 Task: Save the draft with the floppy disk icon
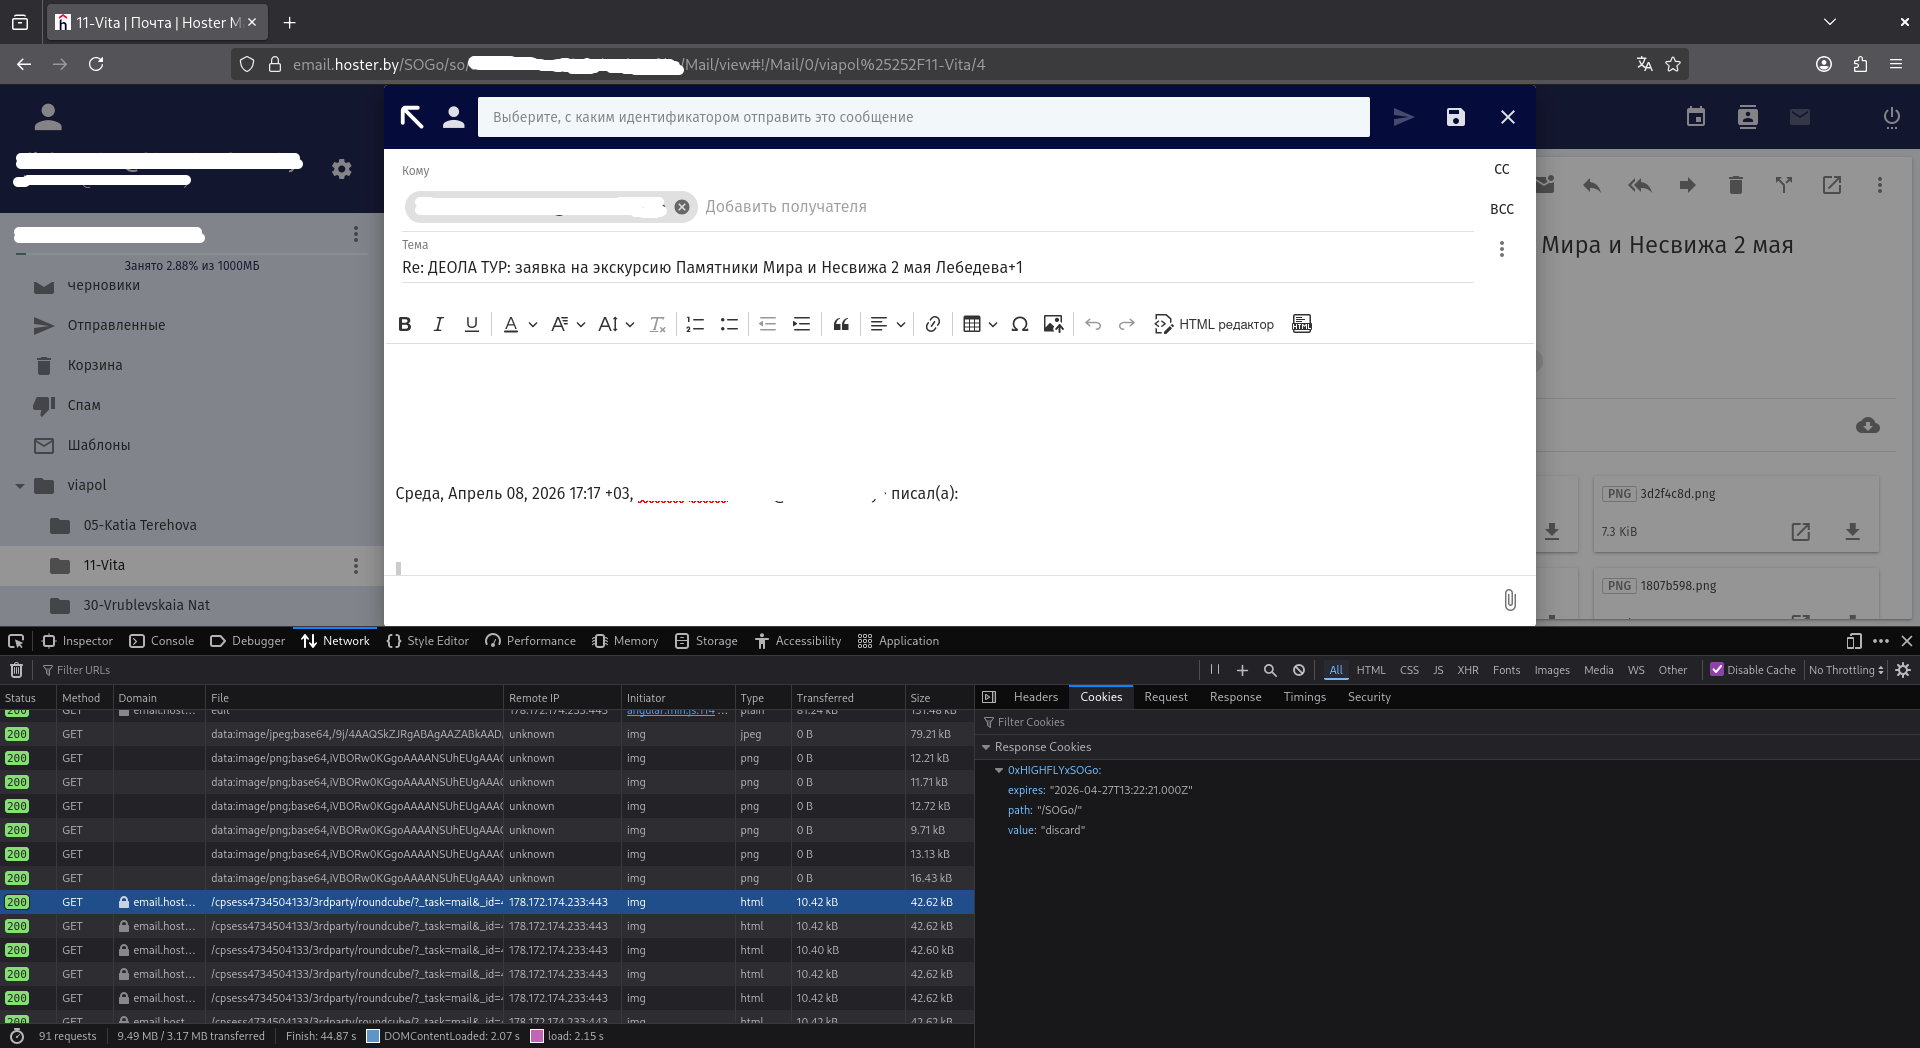click(1455, 117)
